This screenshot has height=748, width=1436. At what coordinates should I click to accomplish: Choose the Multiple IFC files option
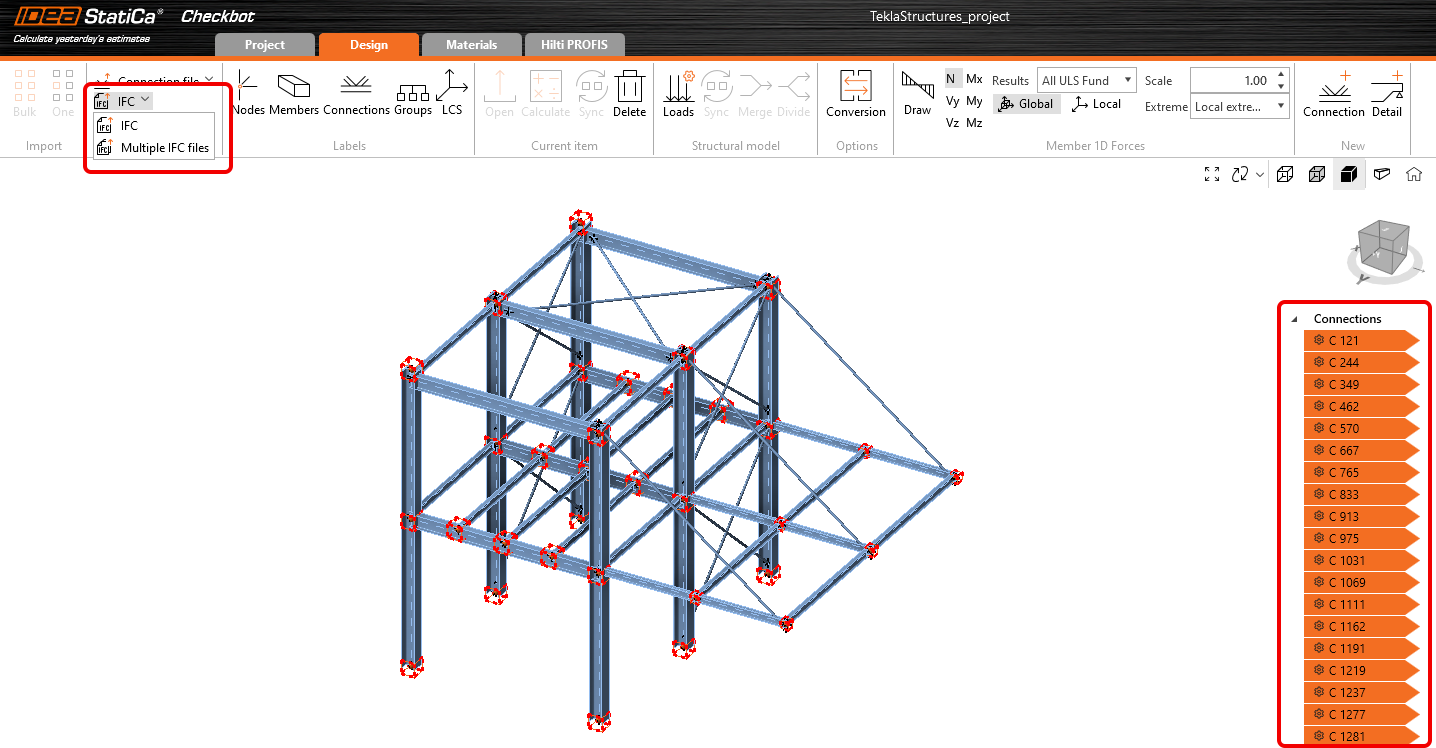(163, 146)
